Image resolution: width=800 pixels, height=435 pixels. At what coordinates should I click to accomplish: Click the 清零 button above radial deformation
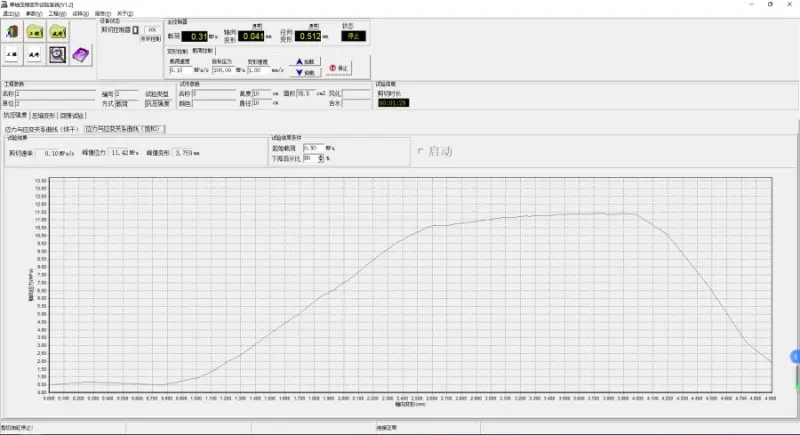click(313, 25)
